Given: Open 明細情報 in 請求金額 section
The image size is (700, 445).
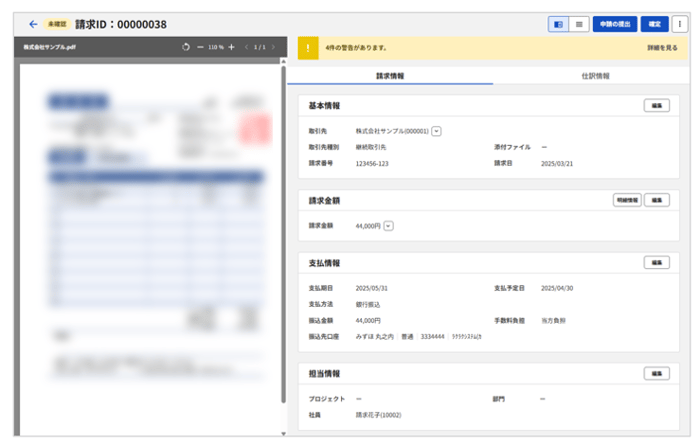Looking at the screenshot, I should (x=626, y=200).
